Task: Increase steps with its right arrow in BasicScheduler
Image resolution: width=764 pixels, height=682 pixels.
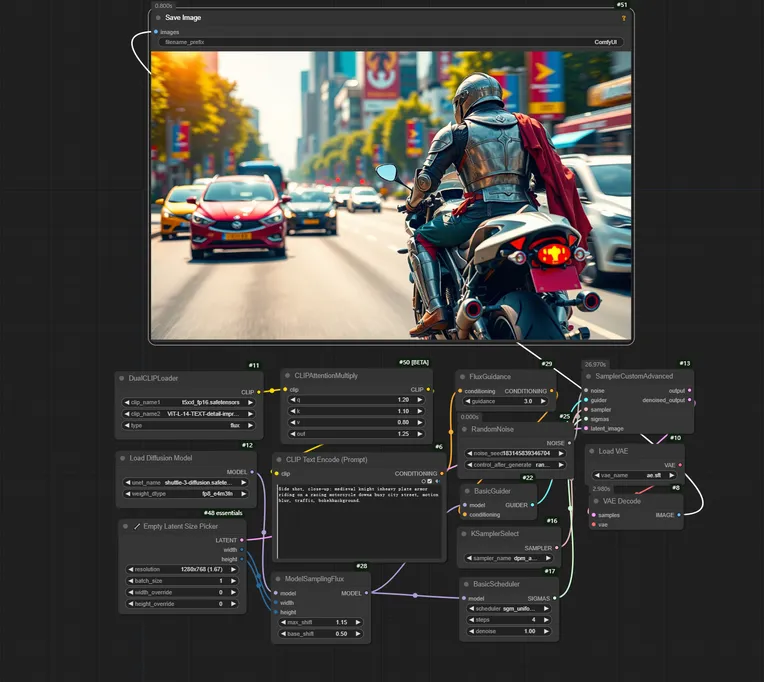Action: (x=546, y=620)
